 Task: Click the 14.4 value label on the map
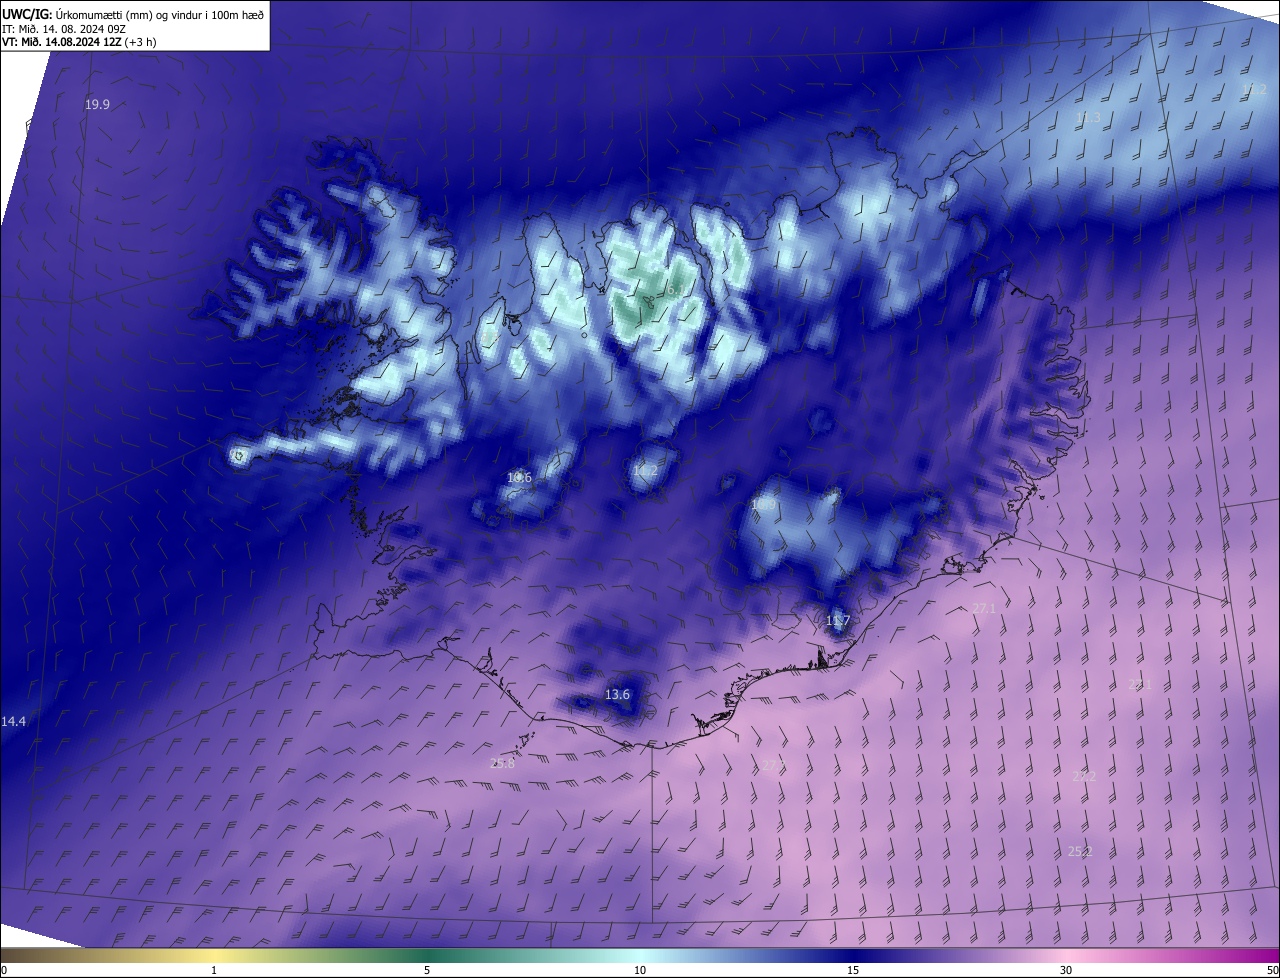(13, 721)
